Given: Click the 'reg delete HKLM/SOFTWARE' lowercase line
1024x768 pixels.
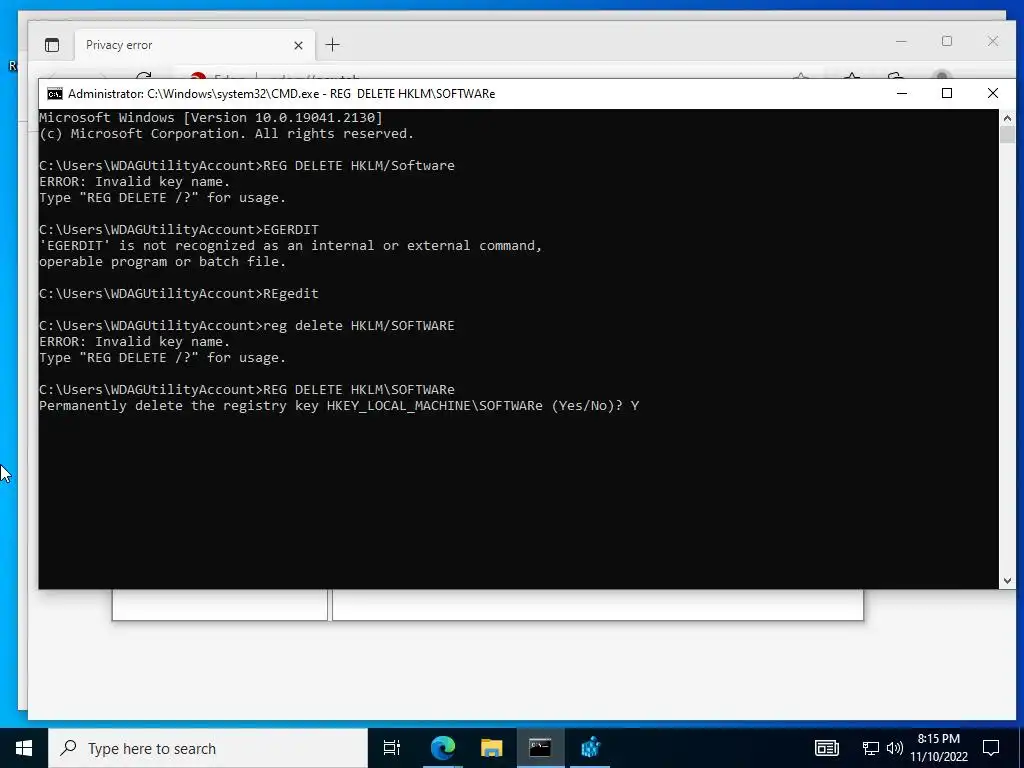Looking at the screenshot, I should pos(247,326).
